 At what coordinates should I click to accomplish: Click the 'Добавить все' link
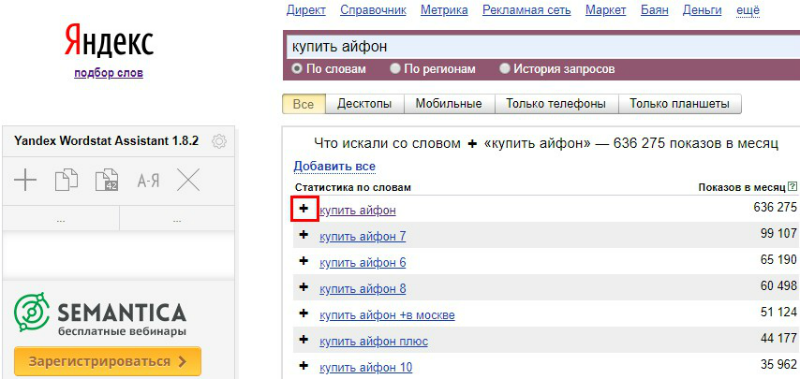334,166
